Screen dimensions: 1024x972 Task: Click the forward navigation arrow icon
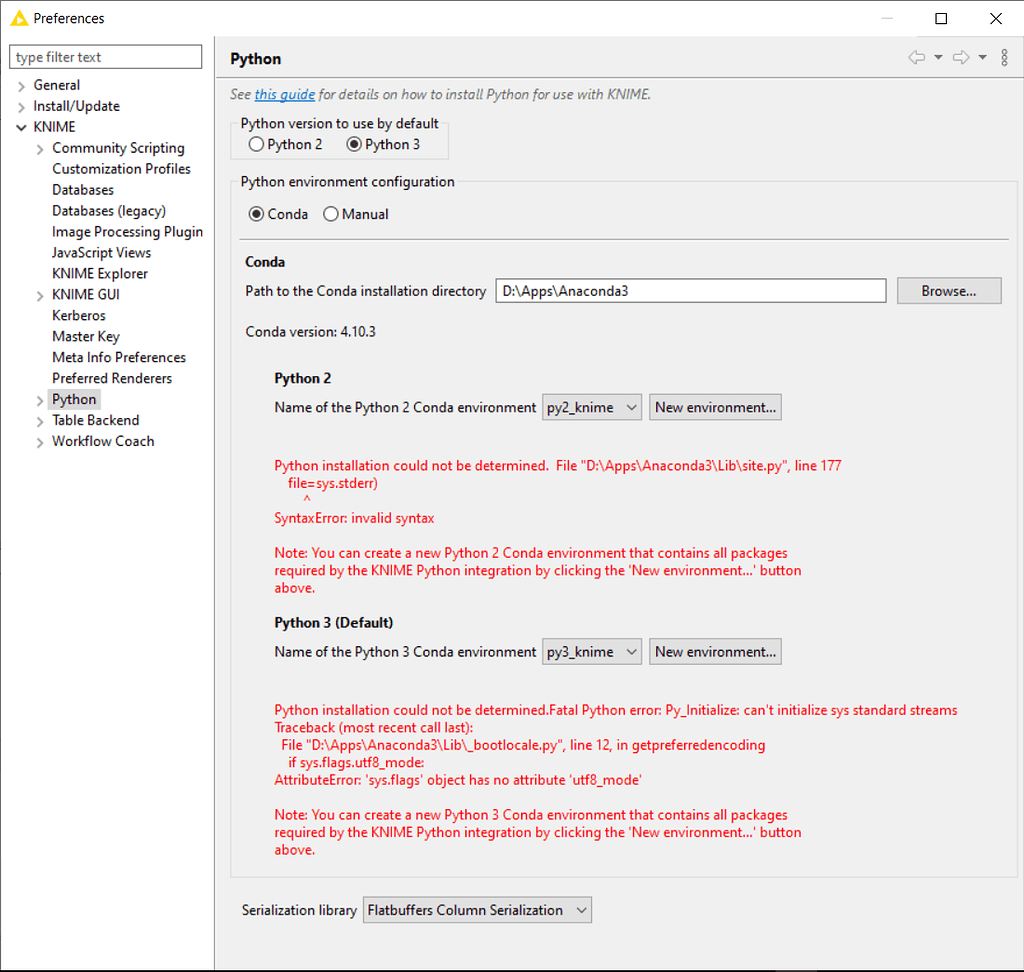click(961, 58)
